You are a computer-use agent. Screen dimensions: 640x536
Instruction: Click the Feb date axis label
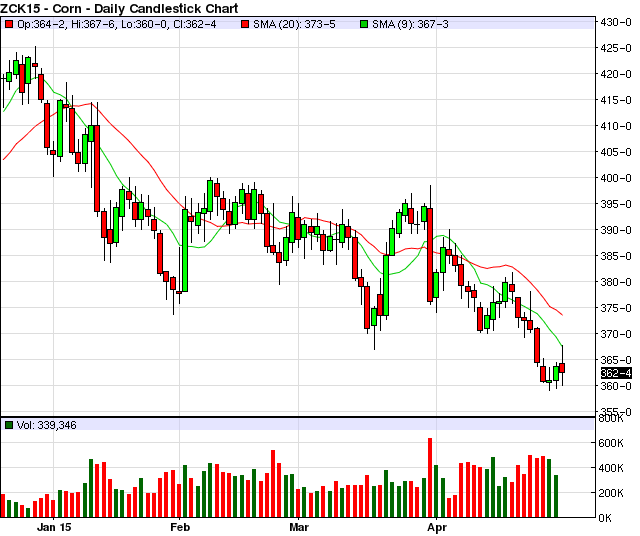[180, 527]
